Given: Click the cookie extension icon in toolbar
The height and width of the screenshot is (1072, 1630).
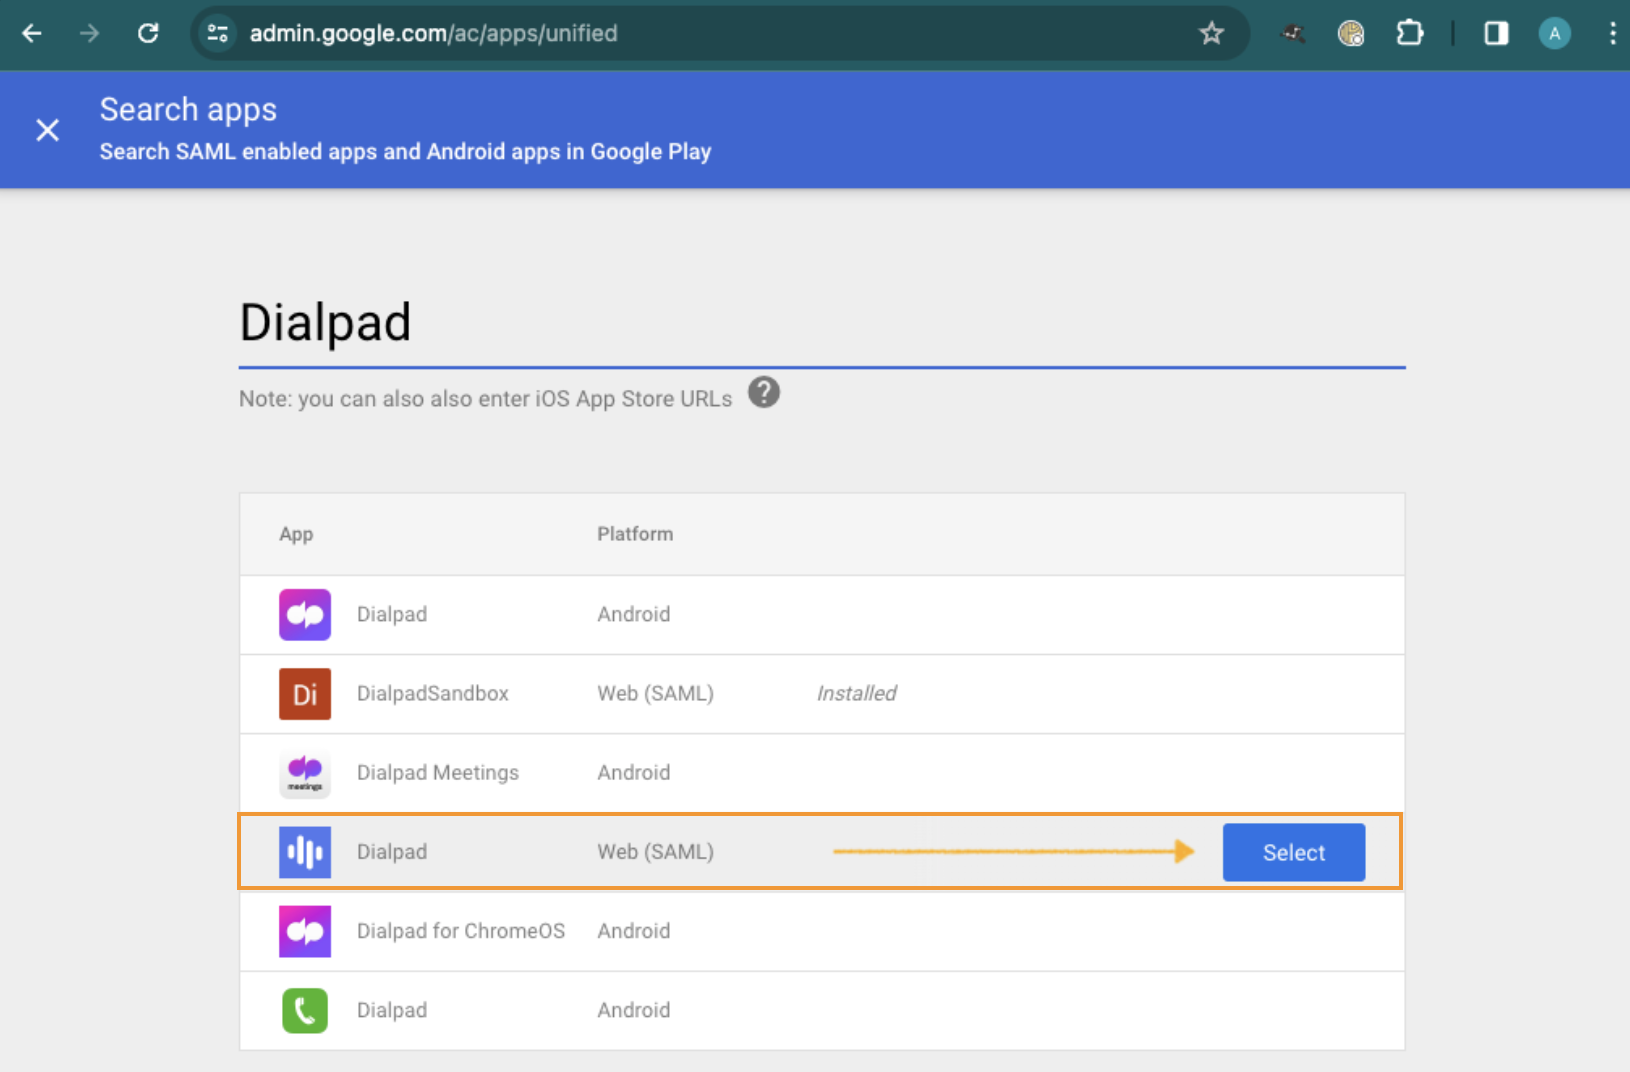Looking at the screenshot, I should [1351, 33].
